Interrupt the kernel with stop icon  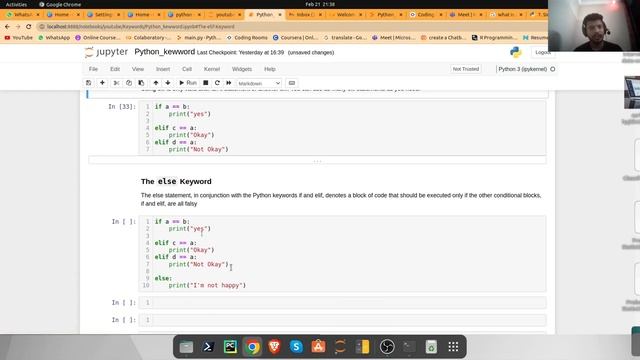(x=206, y=83)
